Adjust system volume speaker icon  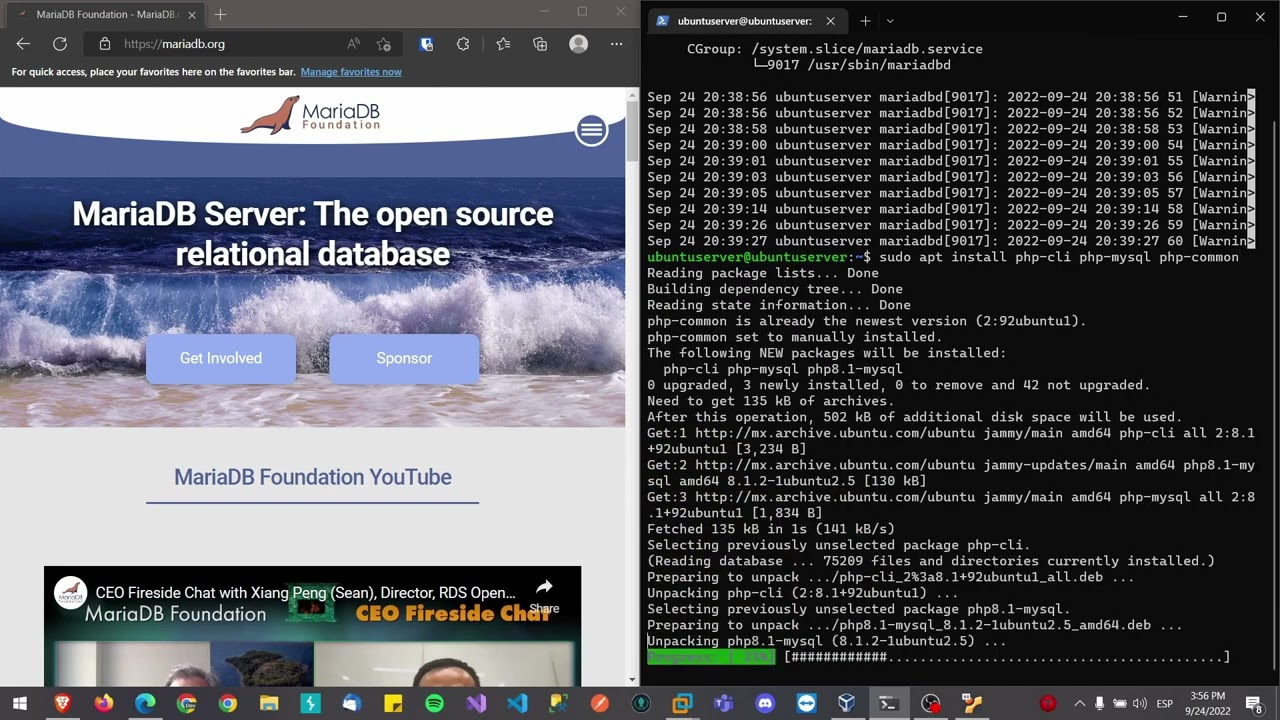tap(1142, 704)
